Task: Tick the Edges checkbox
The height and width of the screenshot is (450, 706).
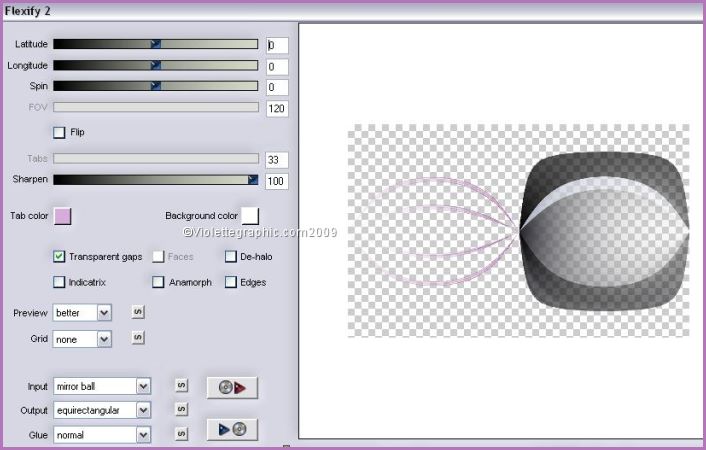Action: pos(231,282)
